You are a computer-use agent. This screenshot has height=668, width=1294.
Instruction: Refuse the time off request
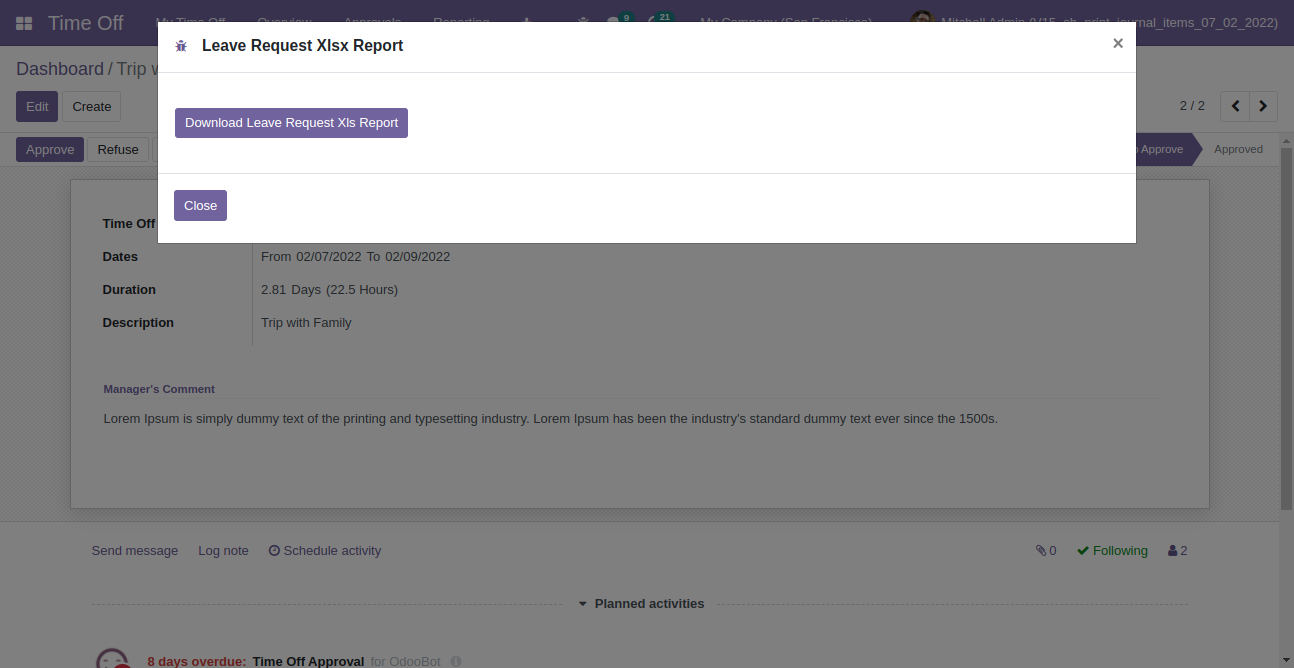coord(118,150)
